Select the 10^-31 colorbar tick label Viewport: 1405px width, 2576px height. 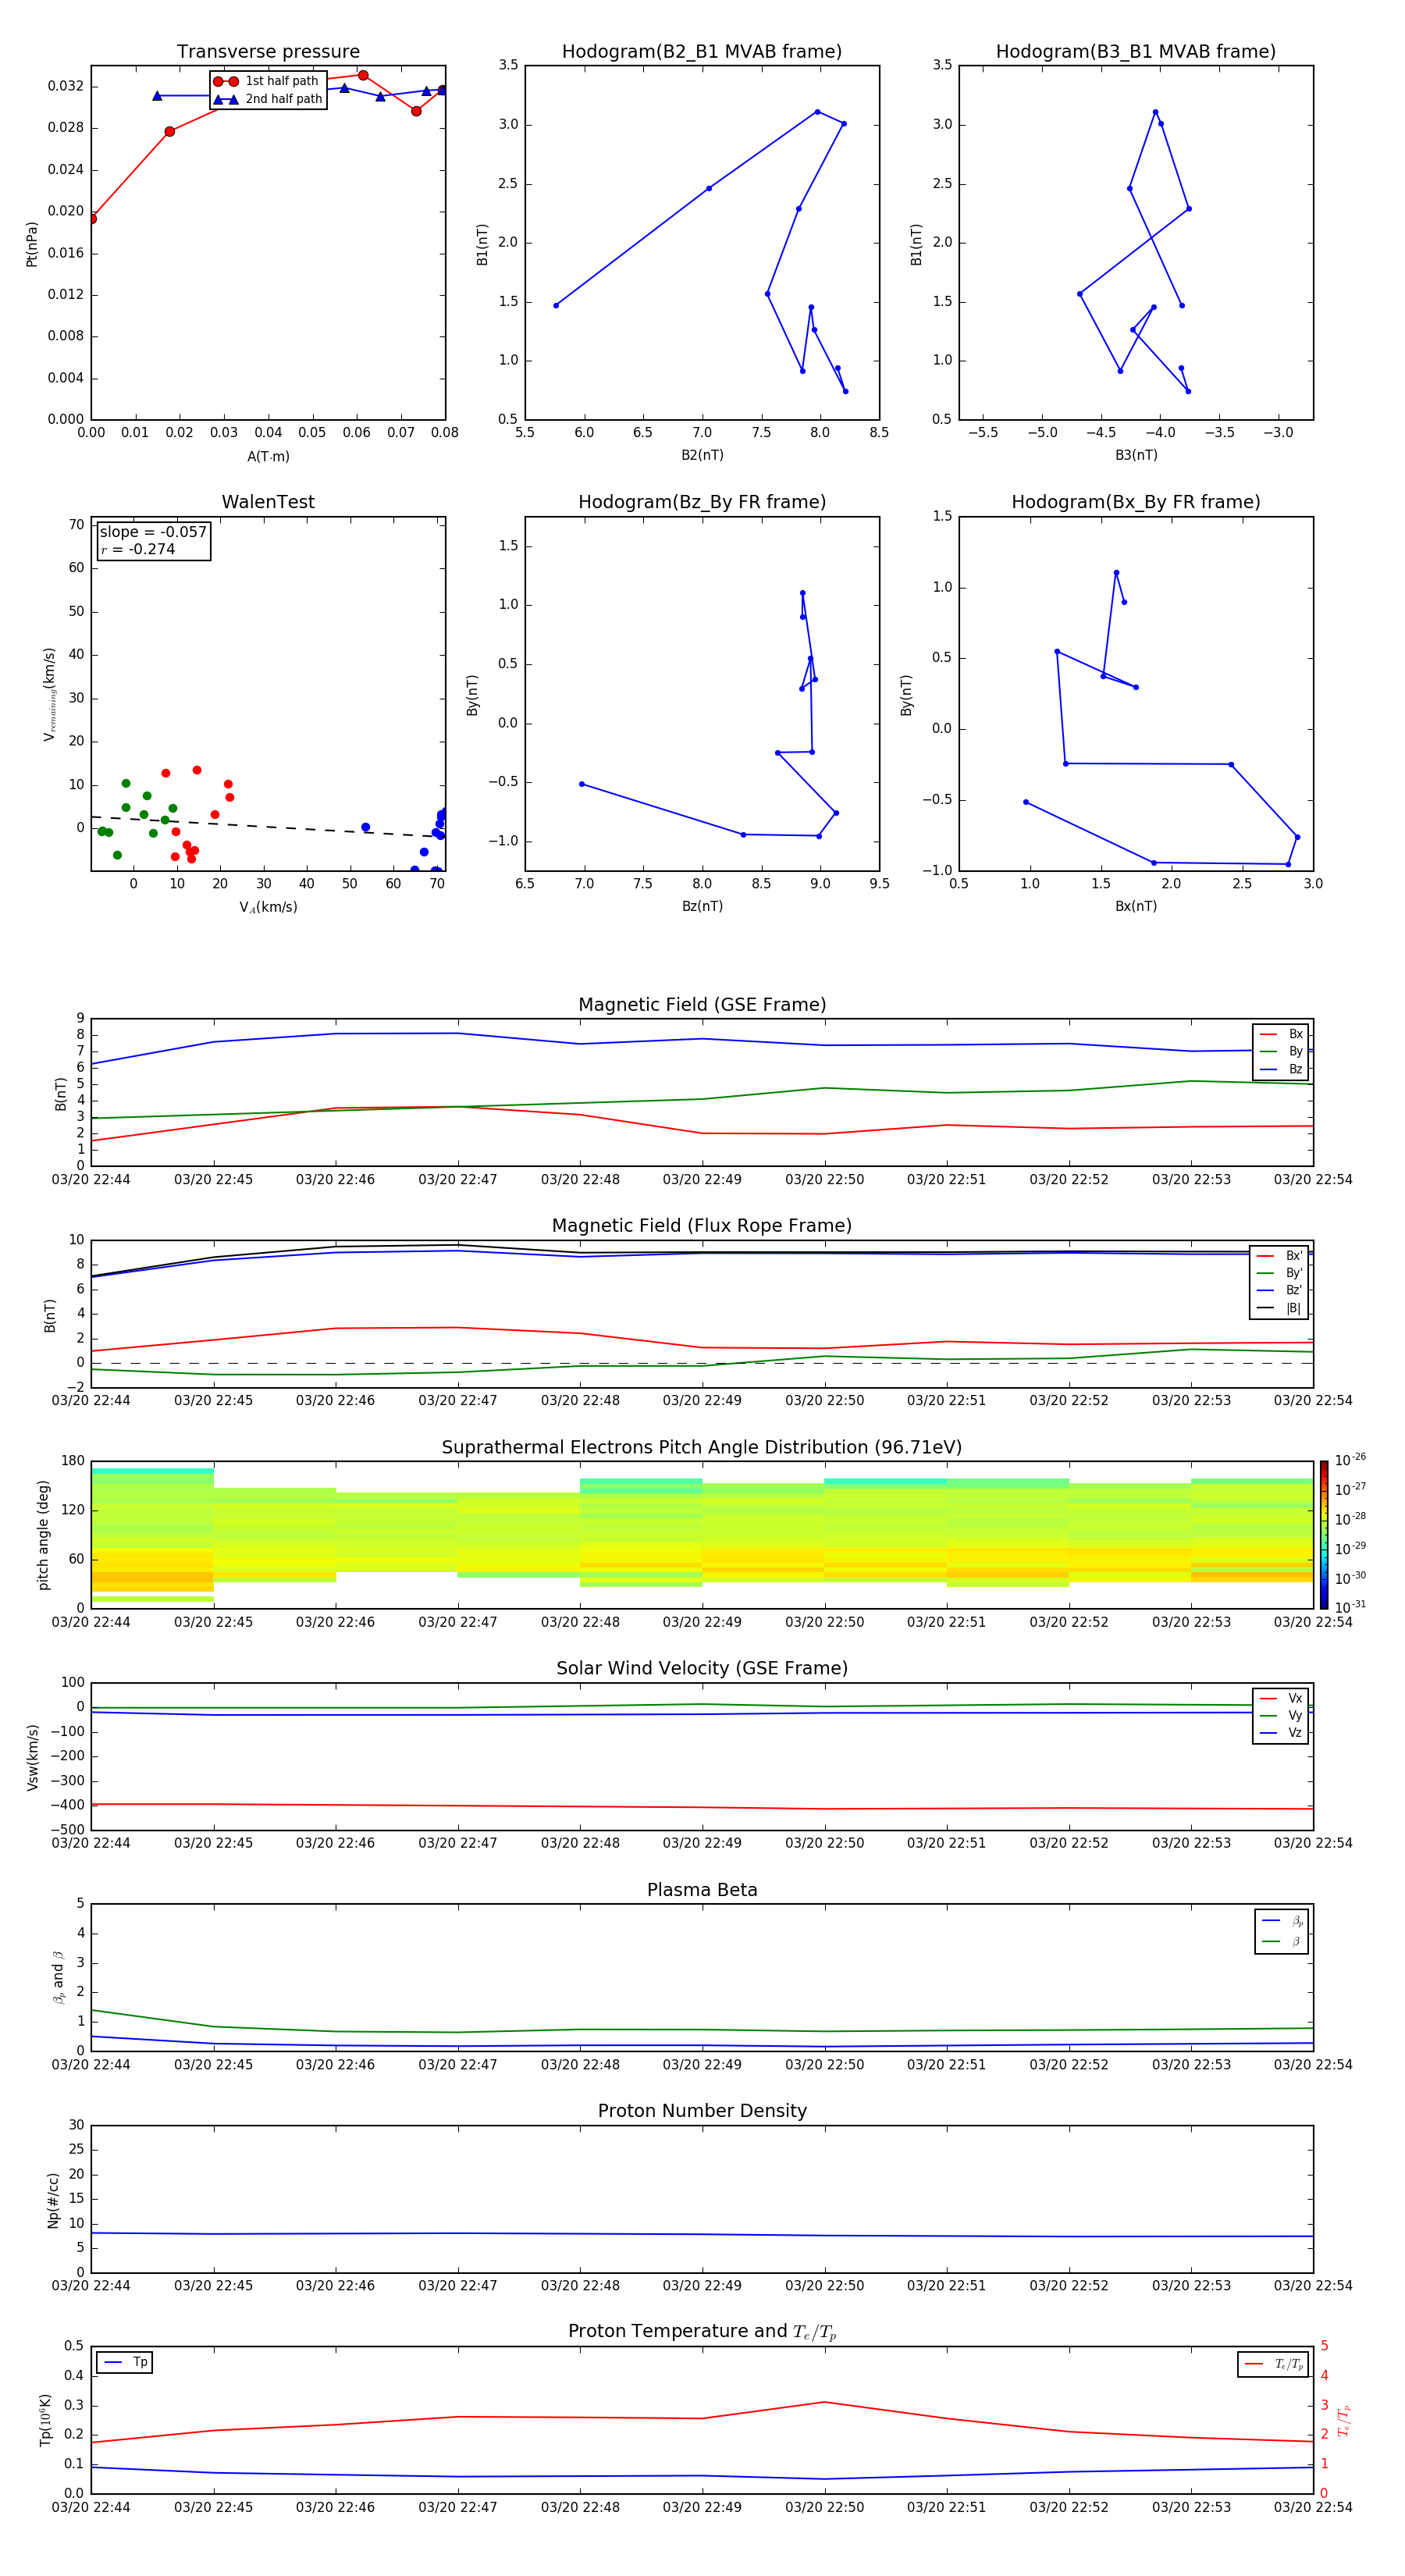(1350, 1607)
